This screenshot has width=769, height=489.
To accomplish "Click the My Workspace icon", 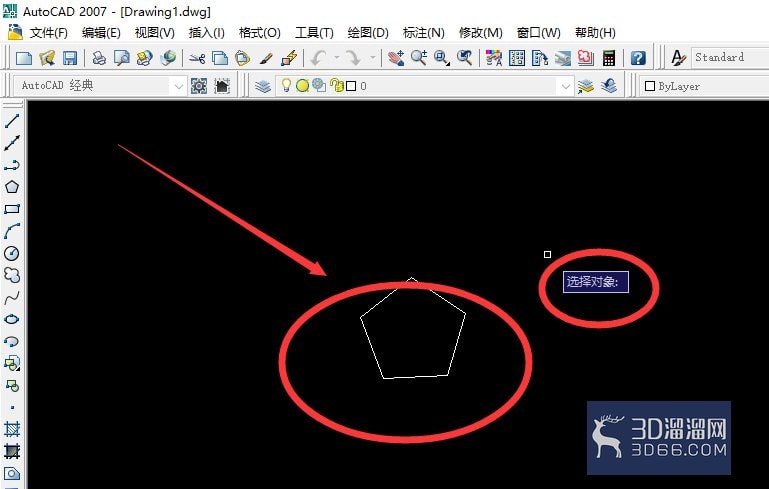I will (x=222, y=86).
